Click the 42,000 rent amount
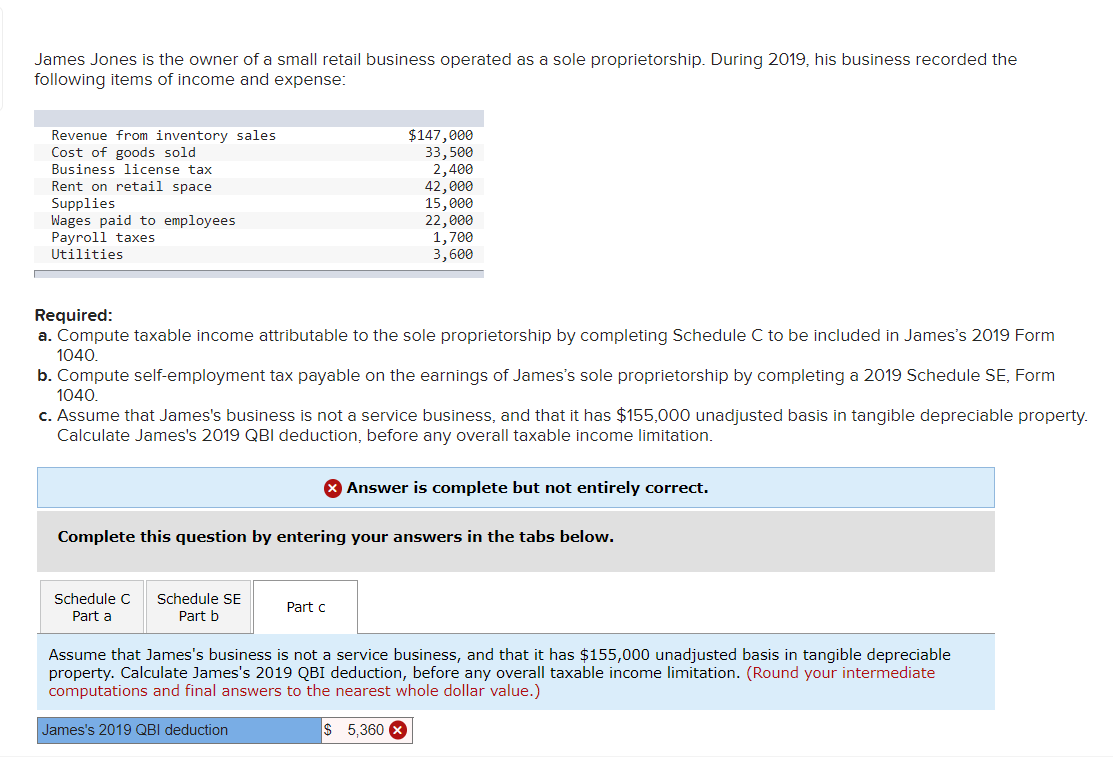Screen dimensions: 1113x760 pyautogui.click(x=449, y=187)
